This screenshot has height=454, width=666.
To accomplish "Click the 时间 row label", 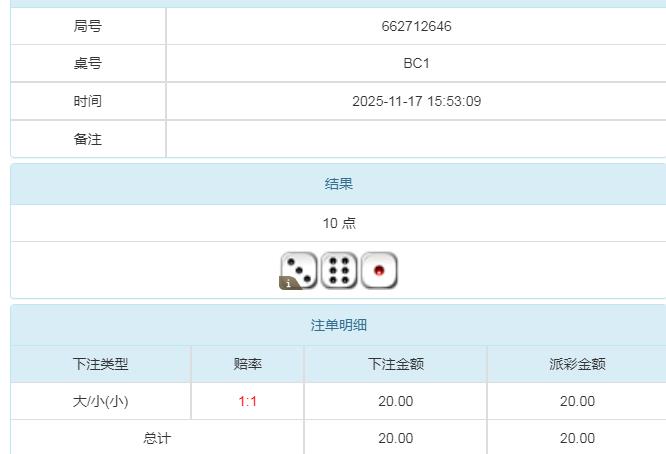I will coord(87,102).
